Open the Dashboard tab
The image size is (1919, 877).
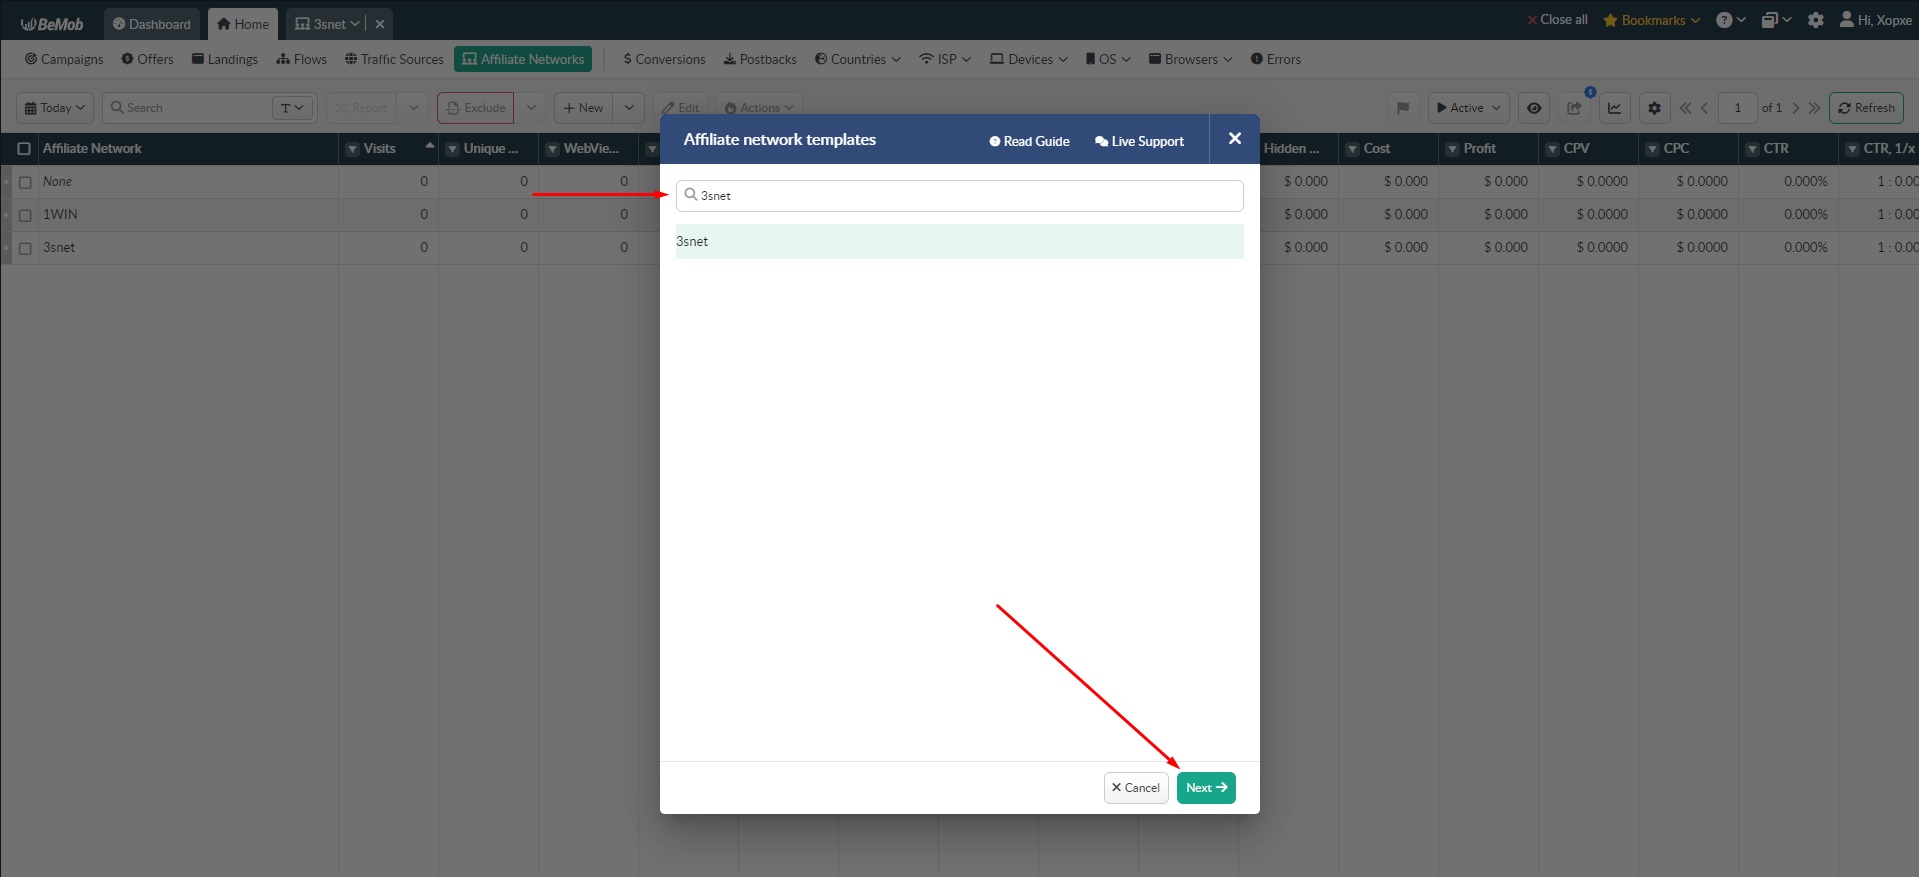152,24
